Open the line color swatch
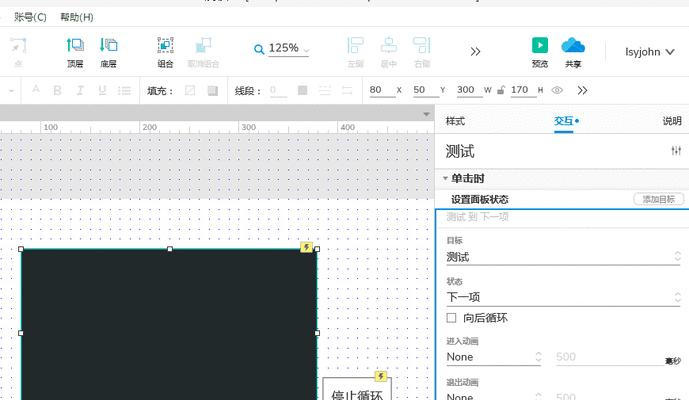This screenshot has height=400, width=689. pyautogui.click(x=302, y=90)
